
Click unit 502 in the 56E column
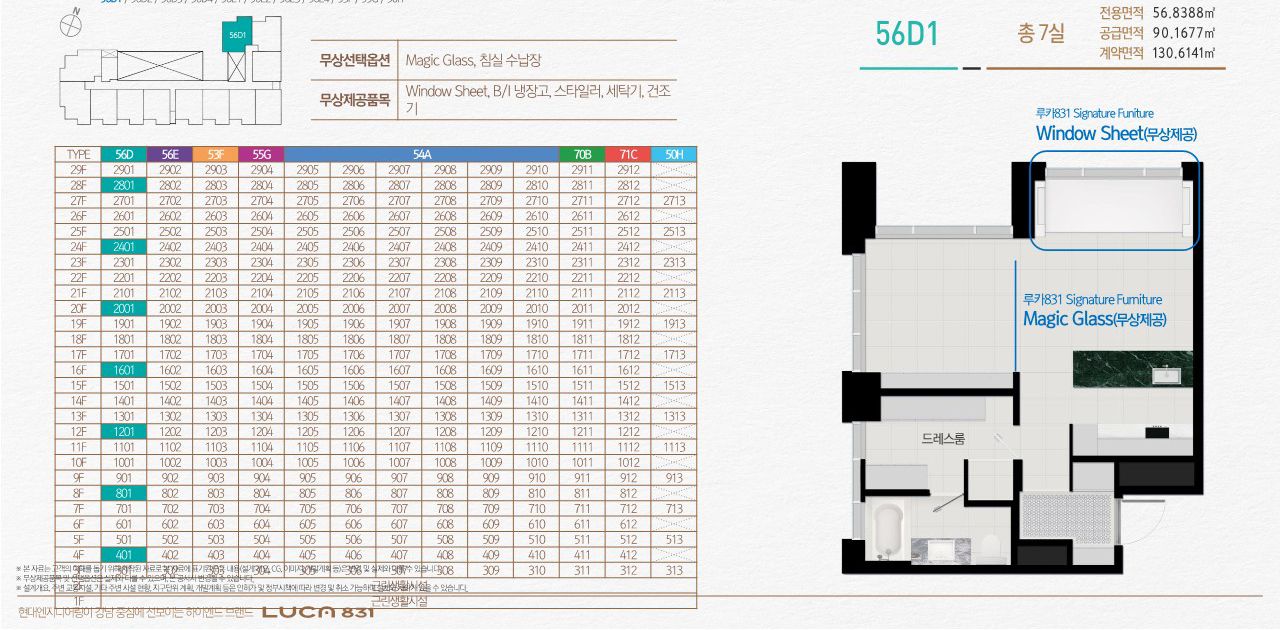tap(170, 539)
